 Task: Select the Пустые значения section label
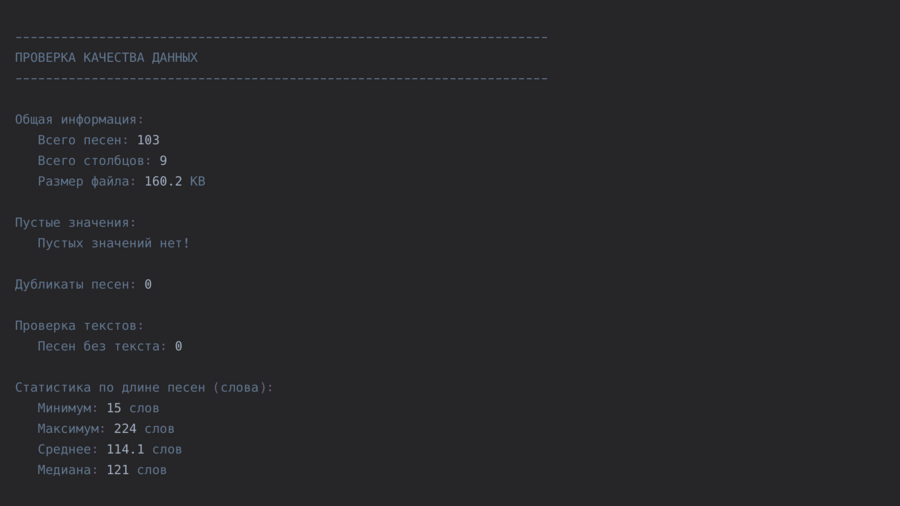(x=75, y=223)
